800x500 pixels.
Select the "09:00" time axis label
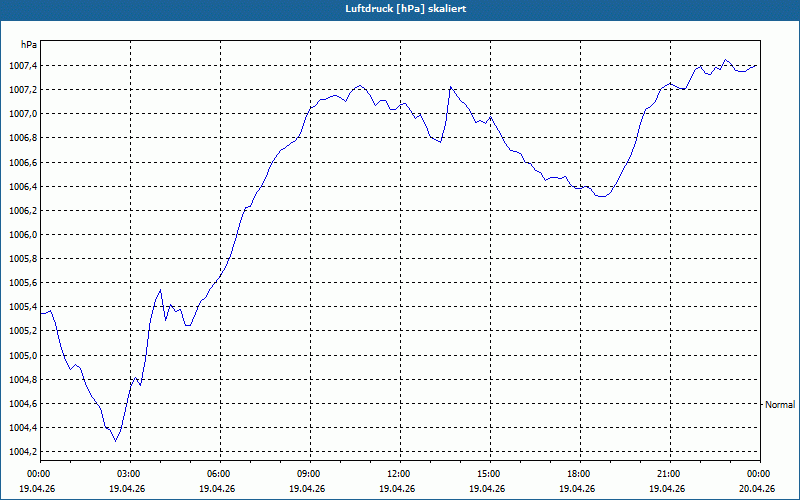(310, 474)
